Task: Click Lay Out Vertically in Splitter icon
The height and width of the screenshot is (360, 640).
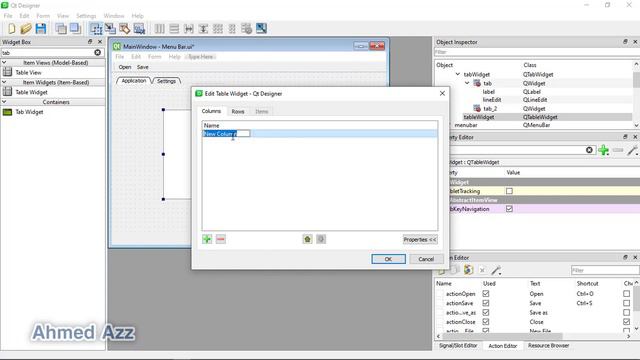Action: coord(203,29)
